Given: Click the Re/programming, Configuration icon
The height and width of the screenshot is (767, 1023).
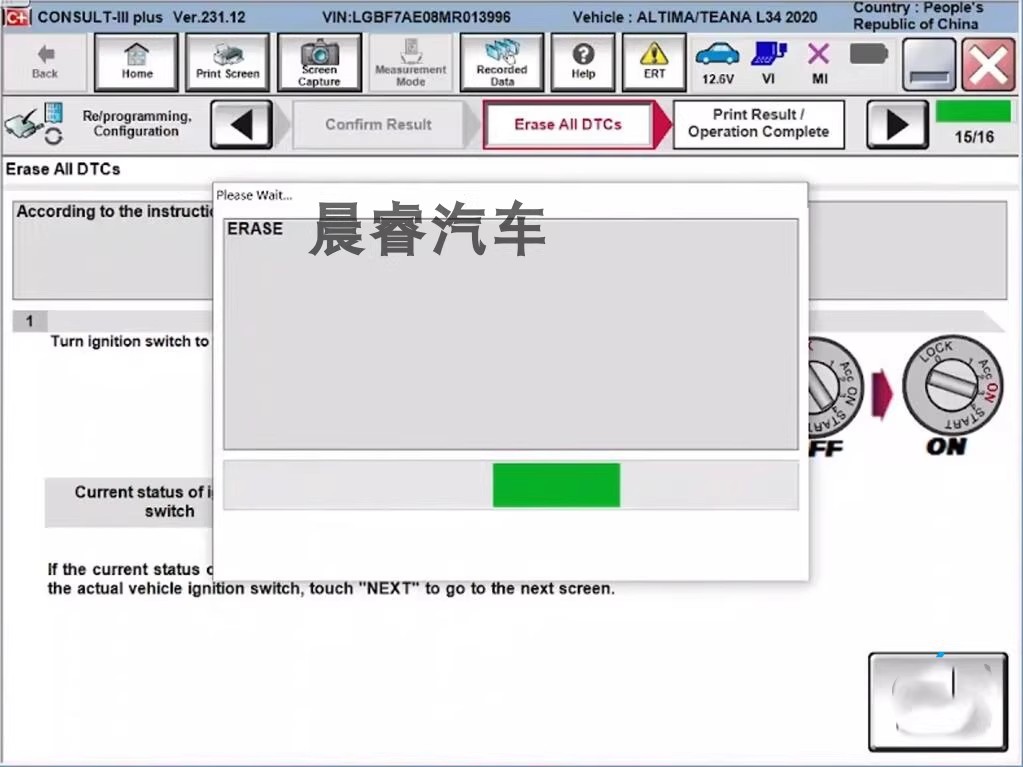Looking at the screenshot, I should tap(35, 124).
